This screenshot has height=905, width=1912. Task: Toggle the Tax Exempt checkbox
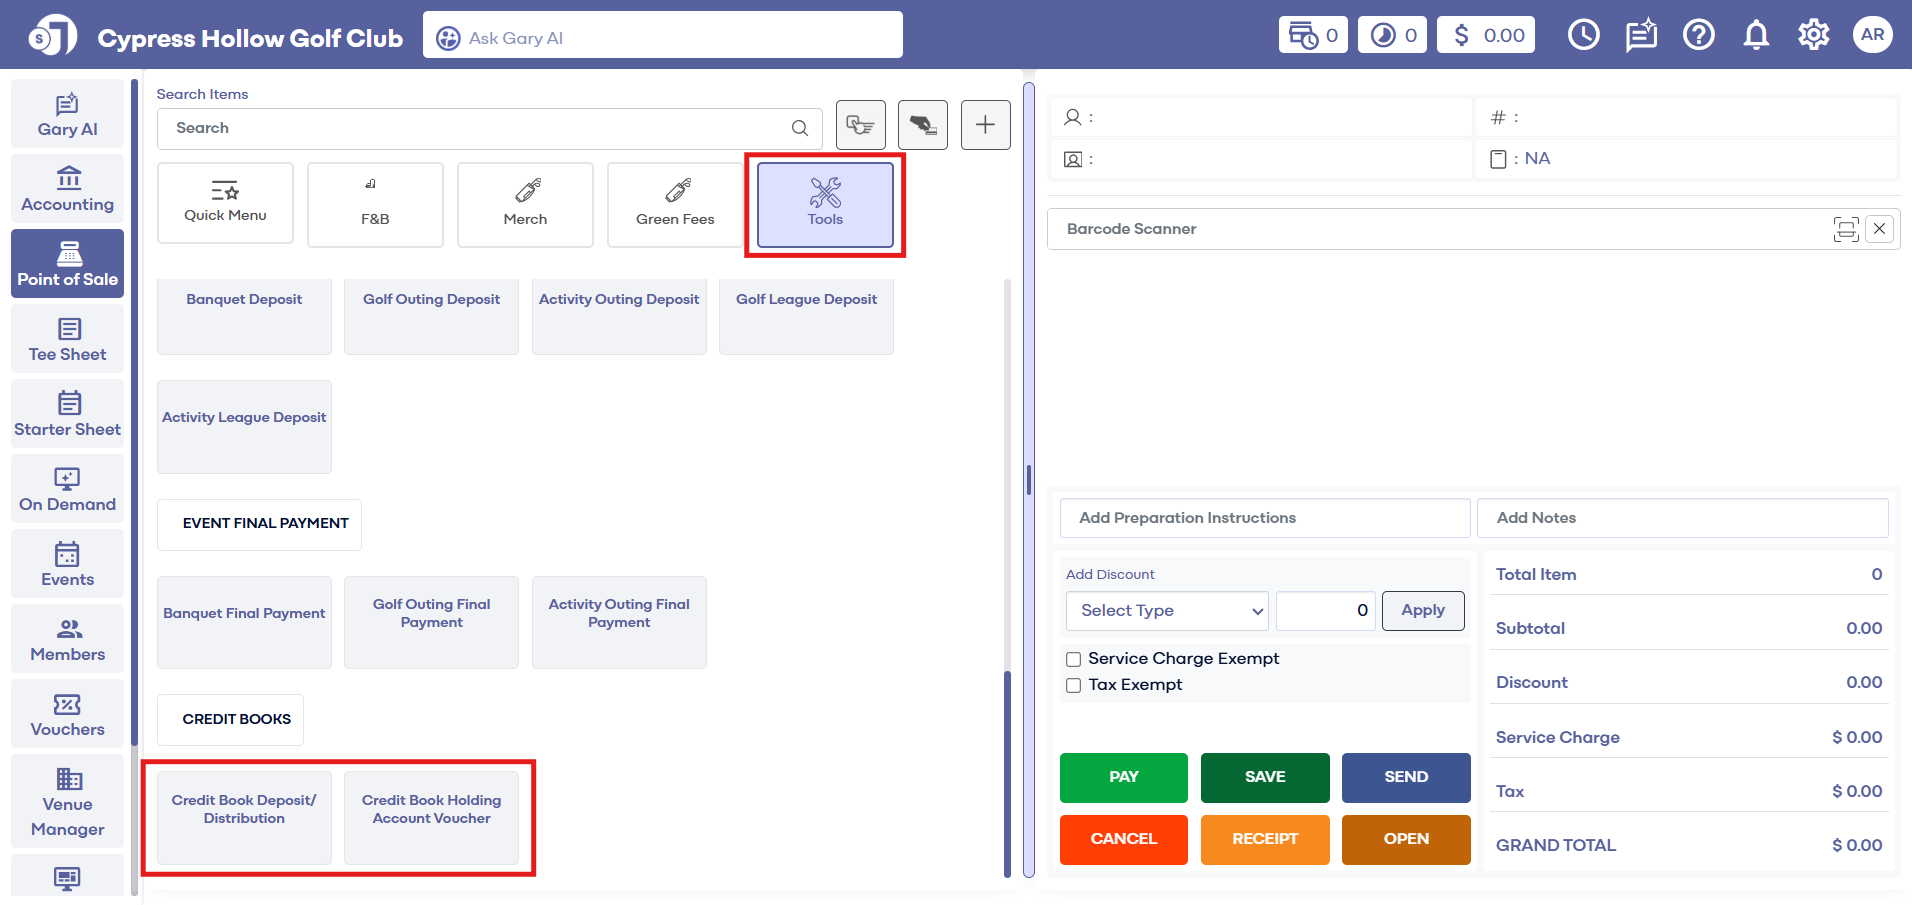pos(1074,685)
